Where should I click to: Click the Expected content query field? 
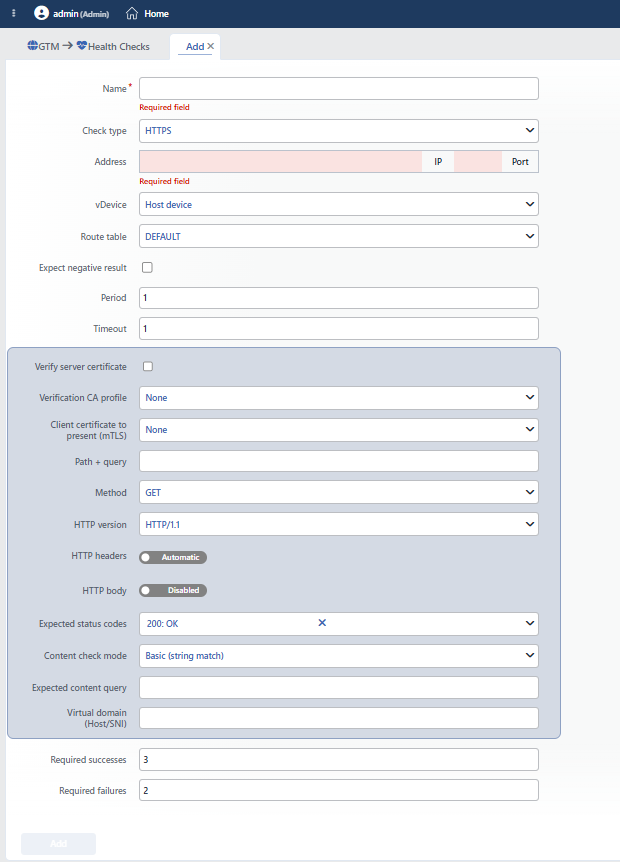339,687
